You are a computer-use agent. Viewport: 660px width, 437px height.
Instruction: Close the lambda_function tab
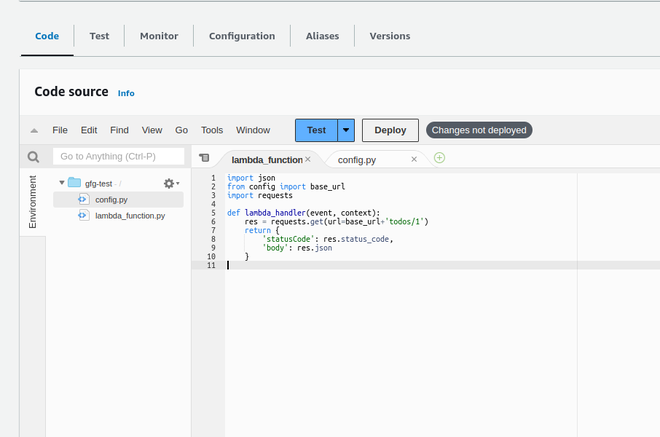tap(308, 159)
